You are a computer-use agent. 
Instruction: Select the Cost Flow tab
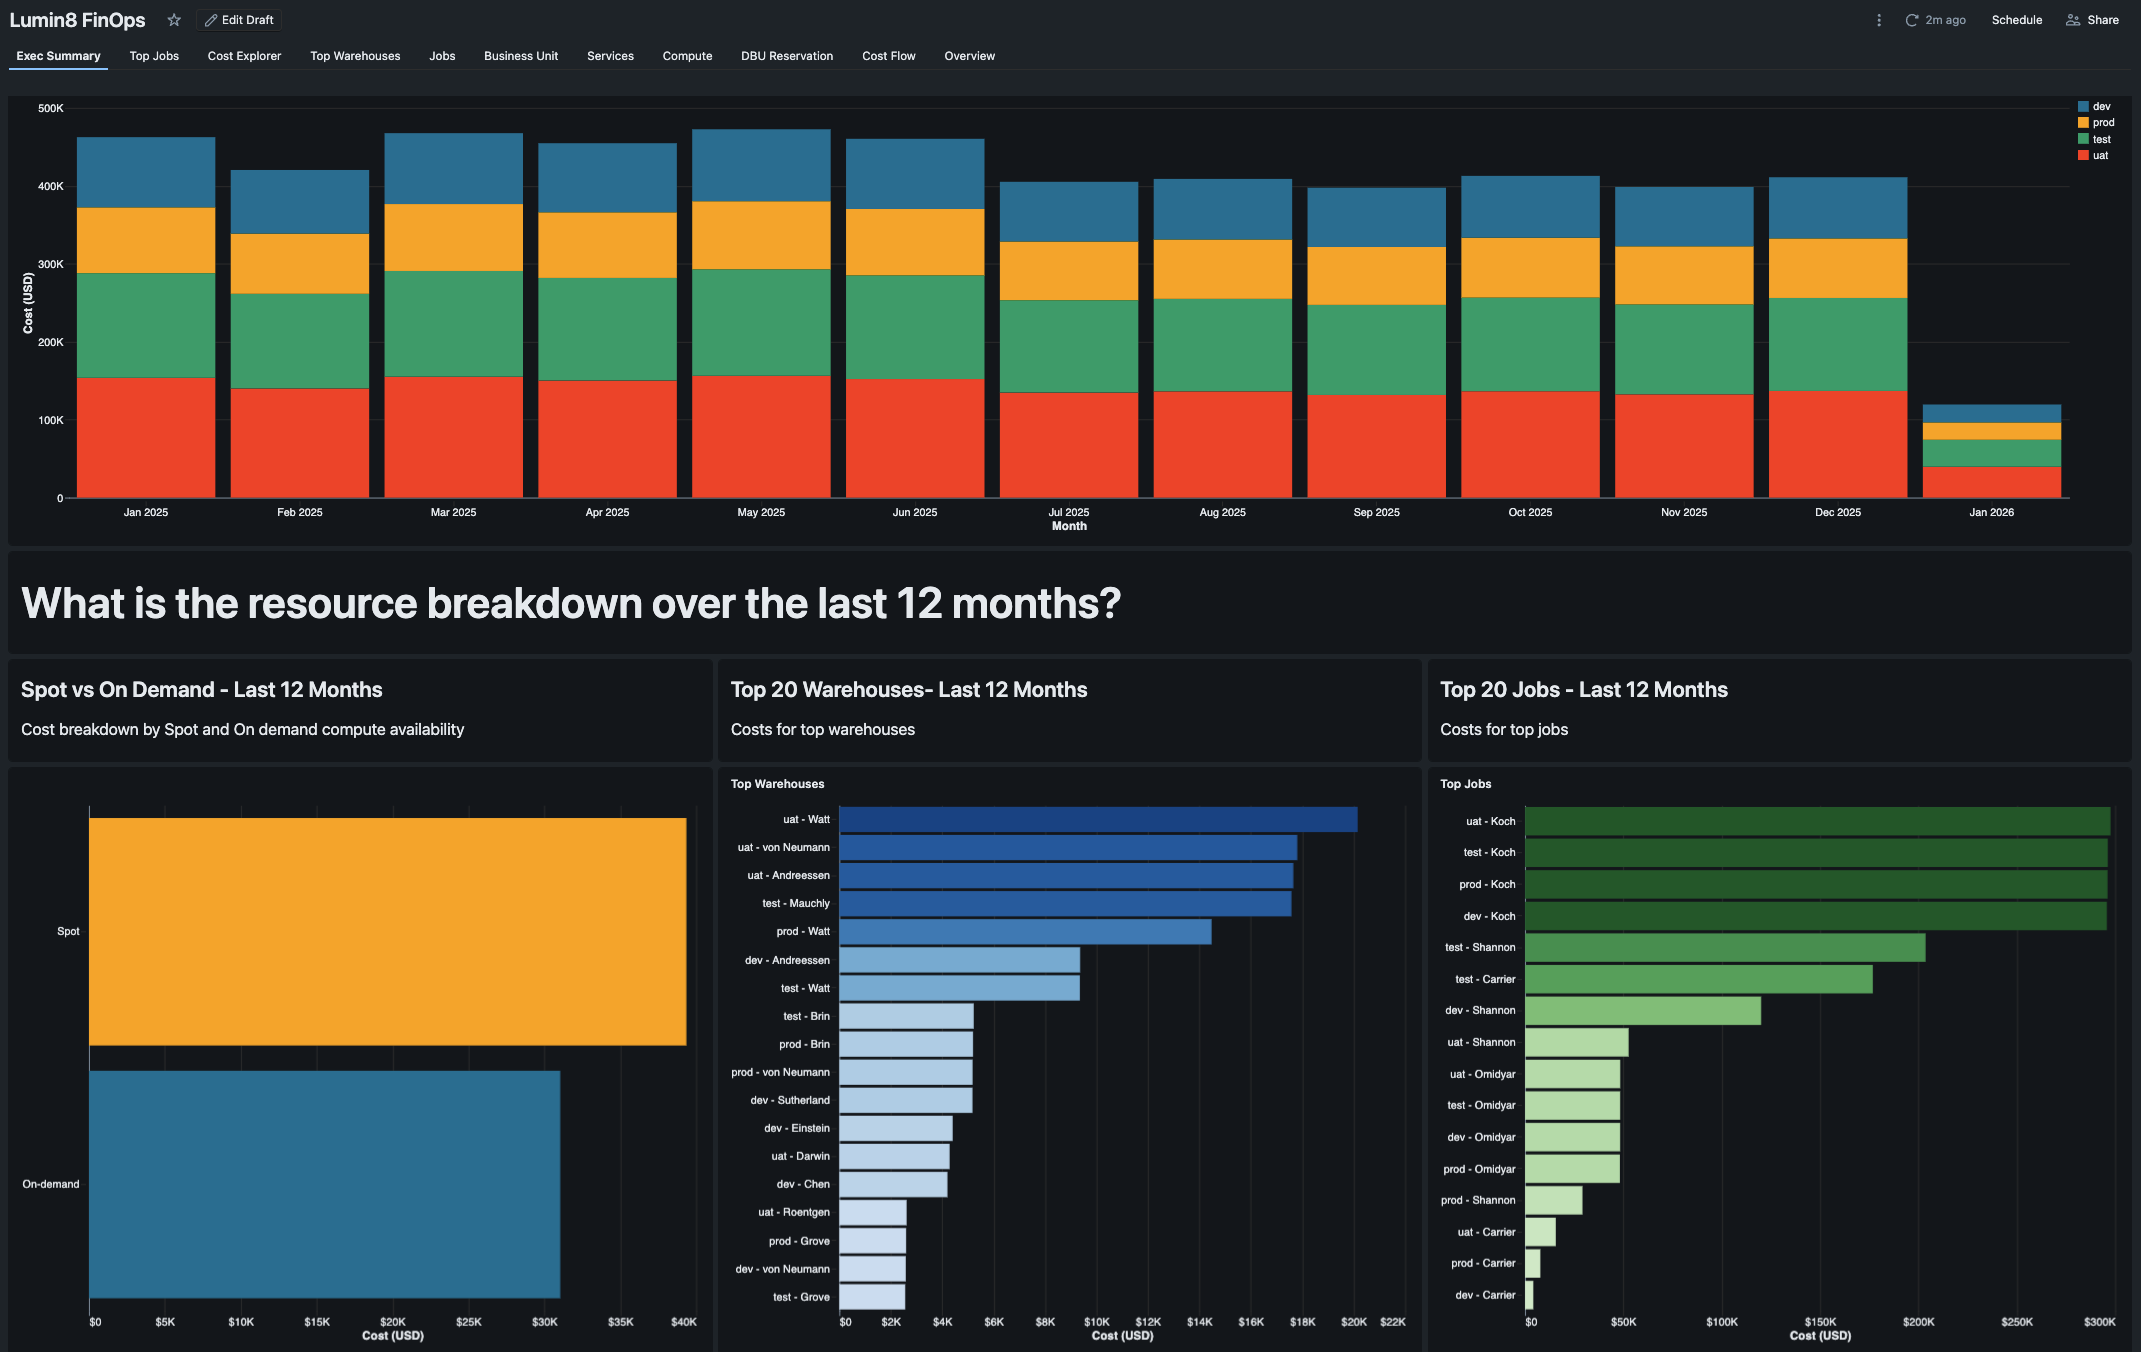(x=888, y=56)
